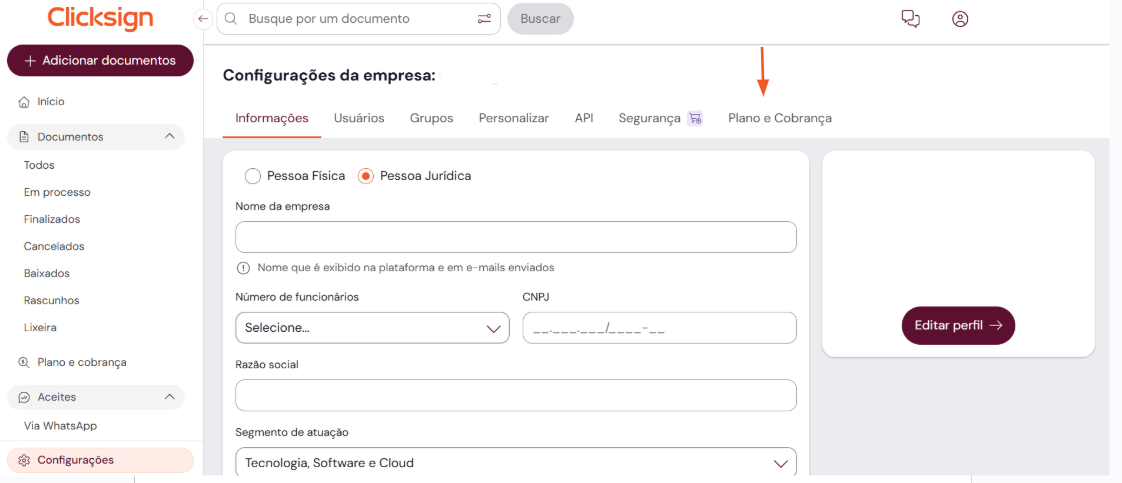Open the user profile account icon

(x=960, y=19)
